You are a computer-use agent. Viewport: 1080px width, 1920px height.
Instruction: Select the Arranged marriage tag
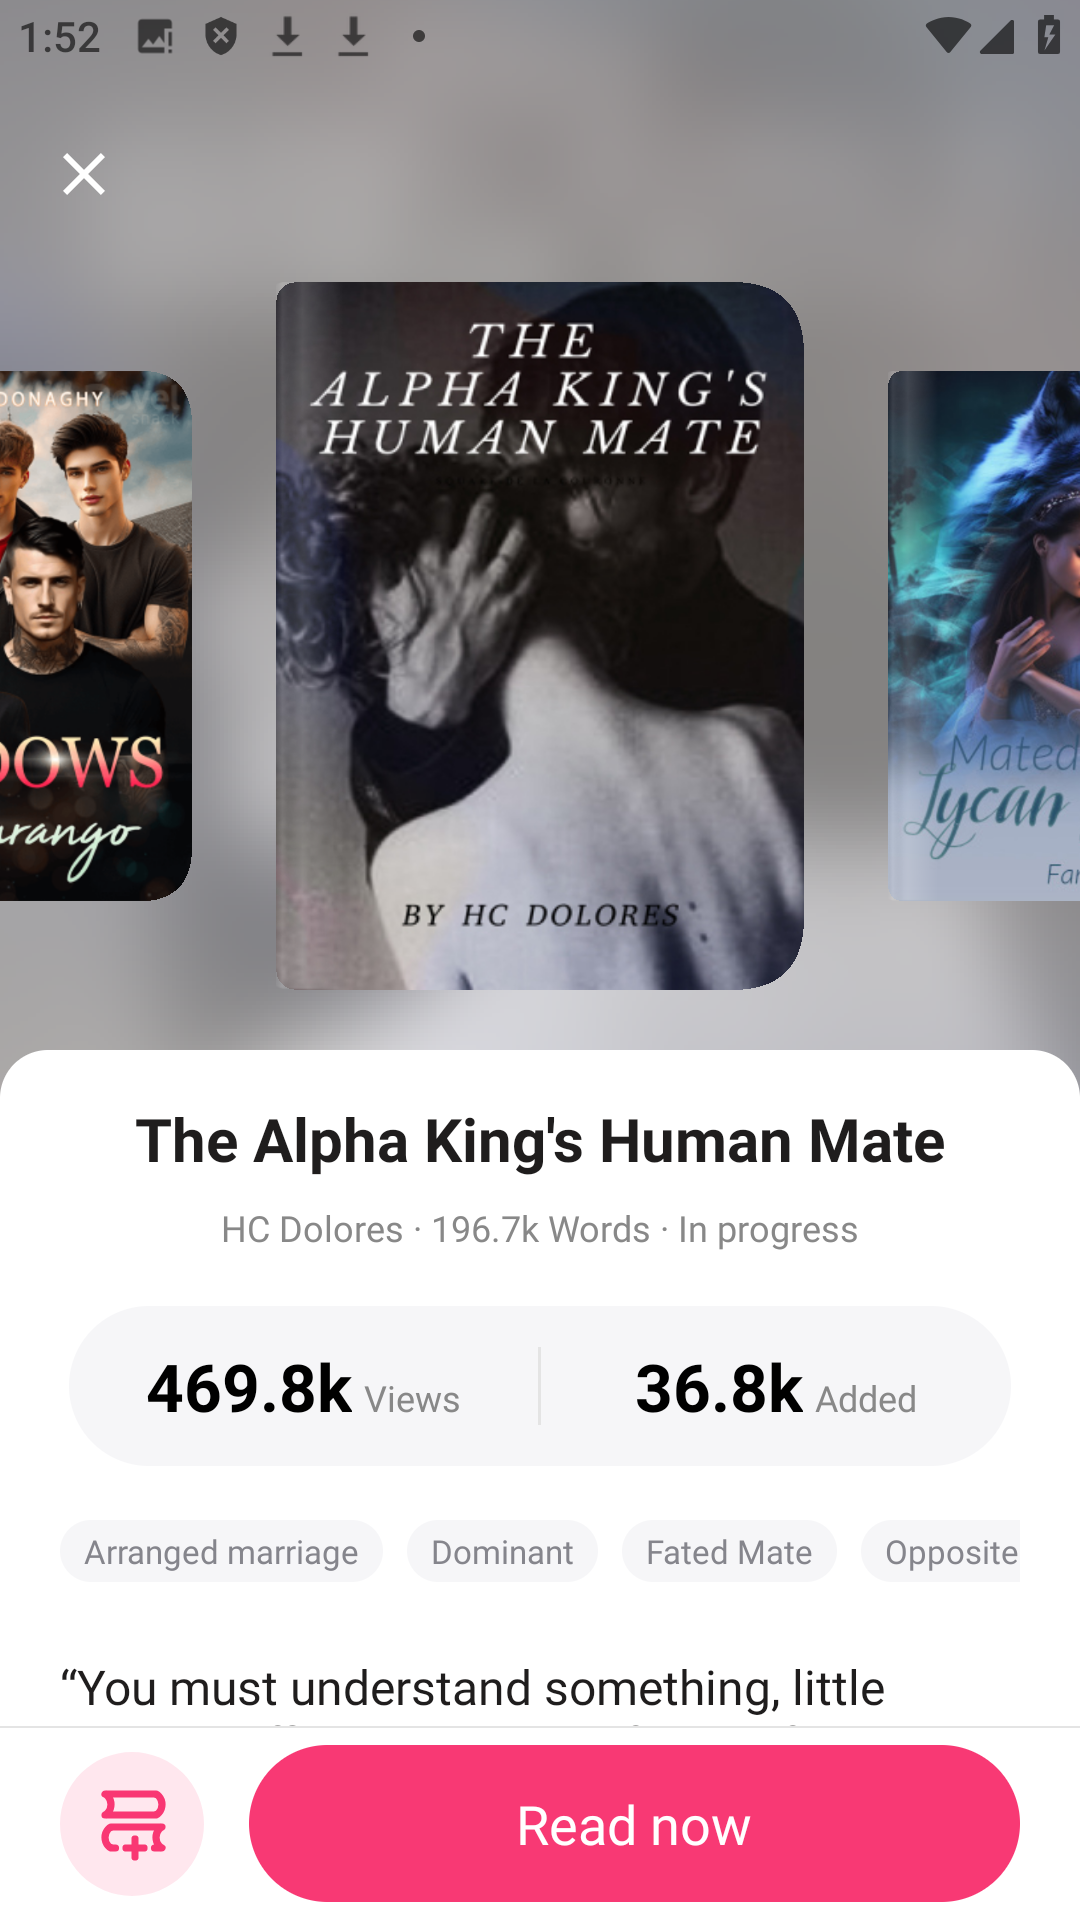[x=221, y=1551]
